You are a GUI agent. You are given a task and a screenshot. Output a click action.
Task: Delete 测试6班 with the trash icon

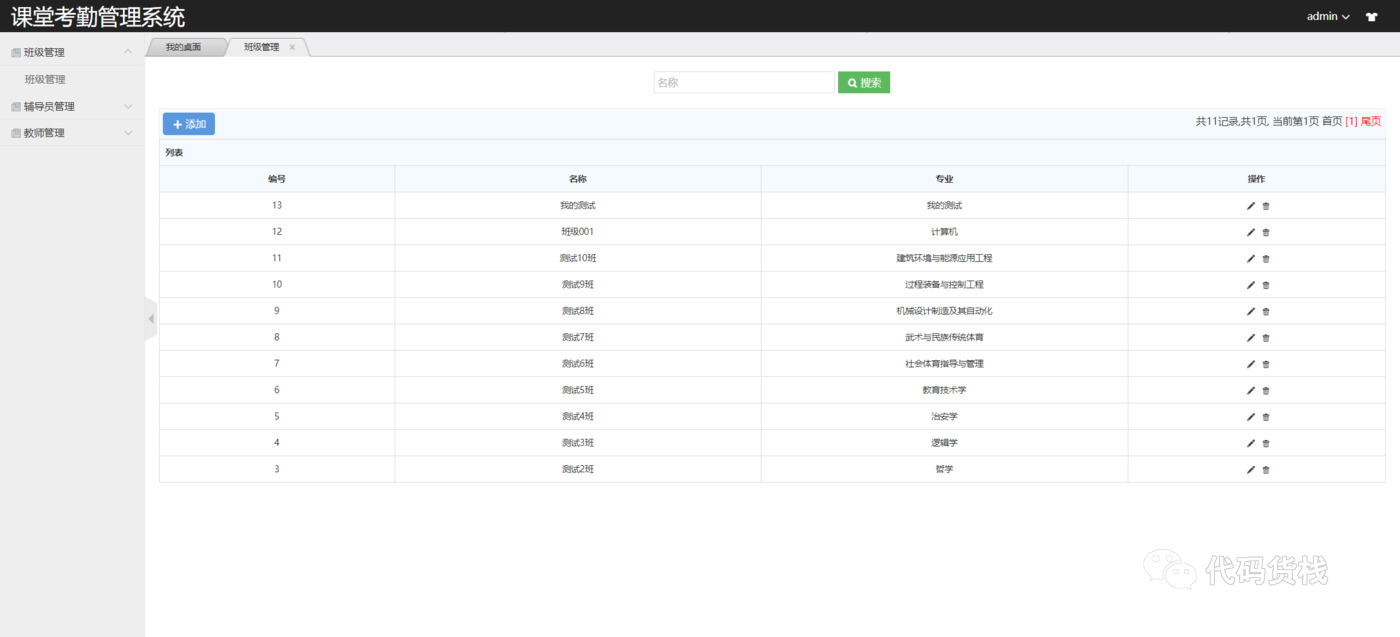pos(1266,364)
